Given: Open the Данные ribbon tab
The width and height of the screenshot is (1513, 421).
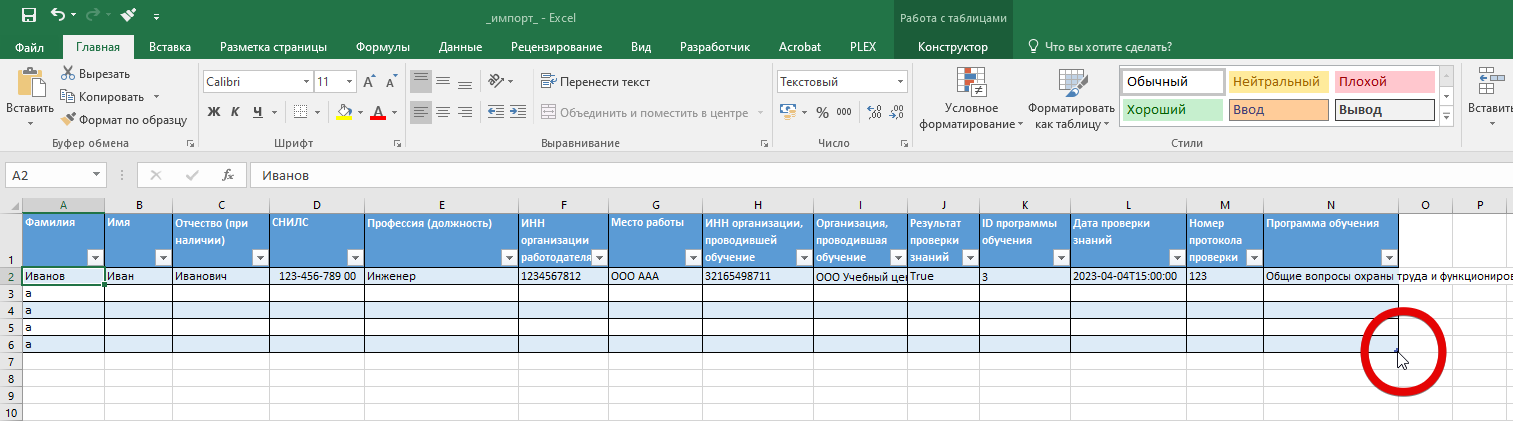Looking at the screenshot, I should point(460,47).
